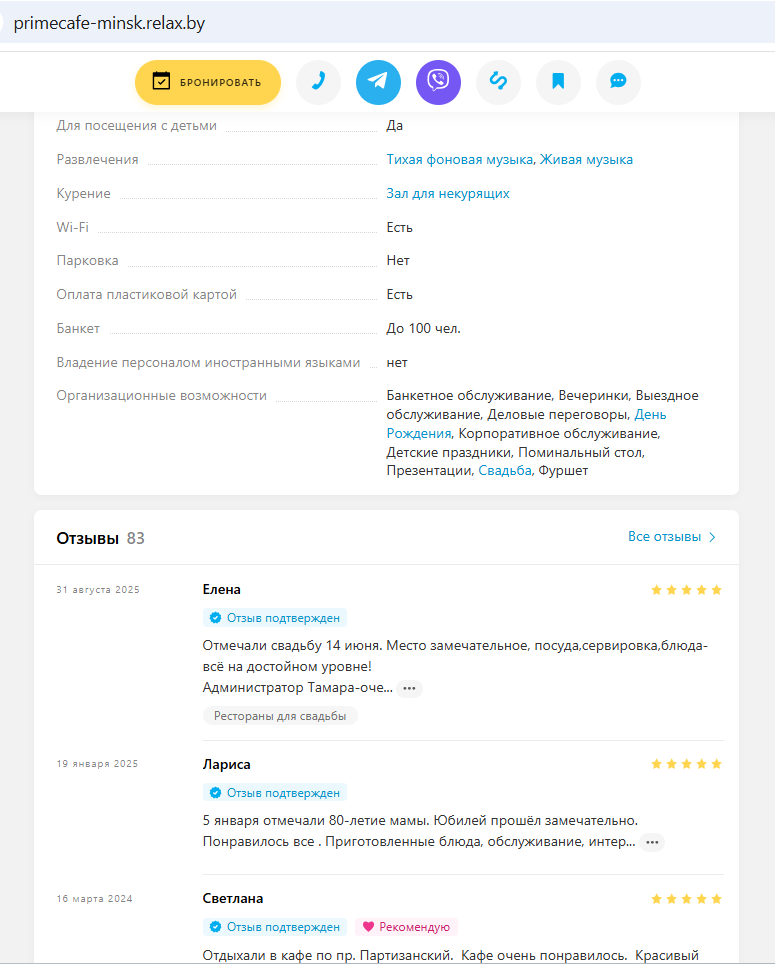Open the chat message bubble icon
This screenshot has height=964, width=775.
click(x=618, y=82)
